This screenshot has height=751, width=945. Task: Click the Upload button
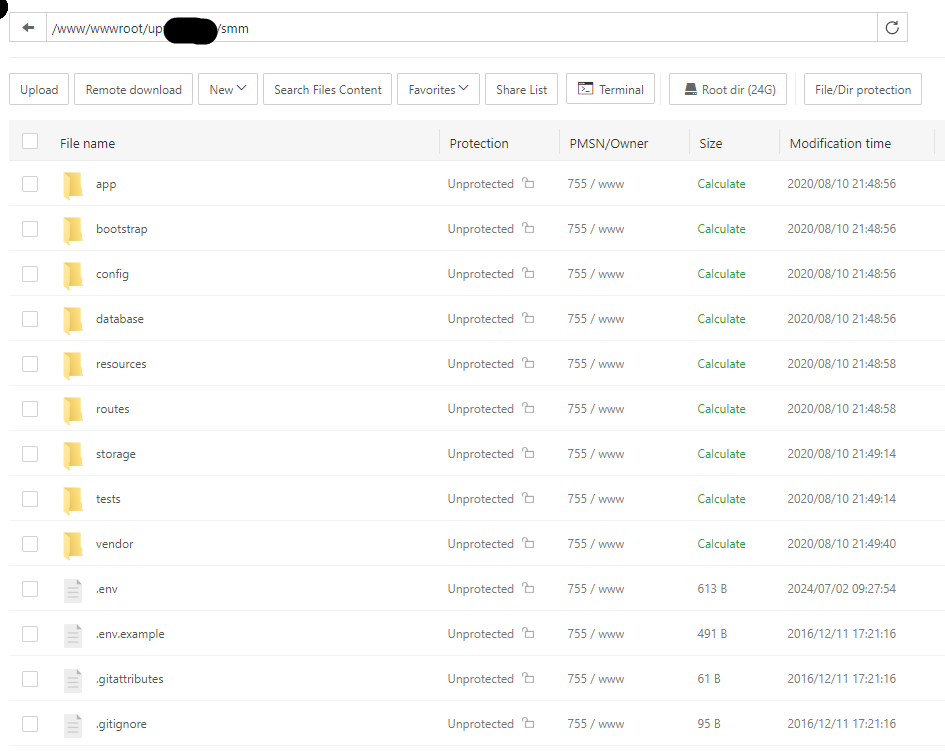click(40, 90)
